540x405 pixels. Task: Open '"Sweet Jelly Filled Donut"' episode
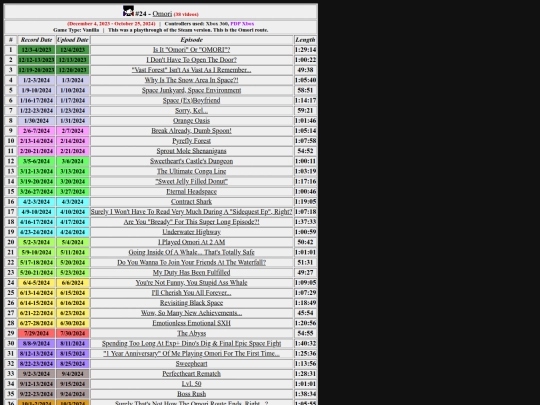click(191, 181)
